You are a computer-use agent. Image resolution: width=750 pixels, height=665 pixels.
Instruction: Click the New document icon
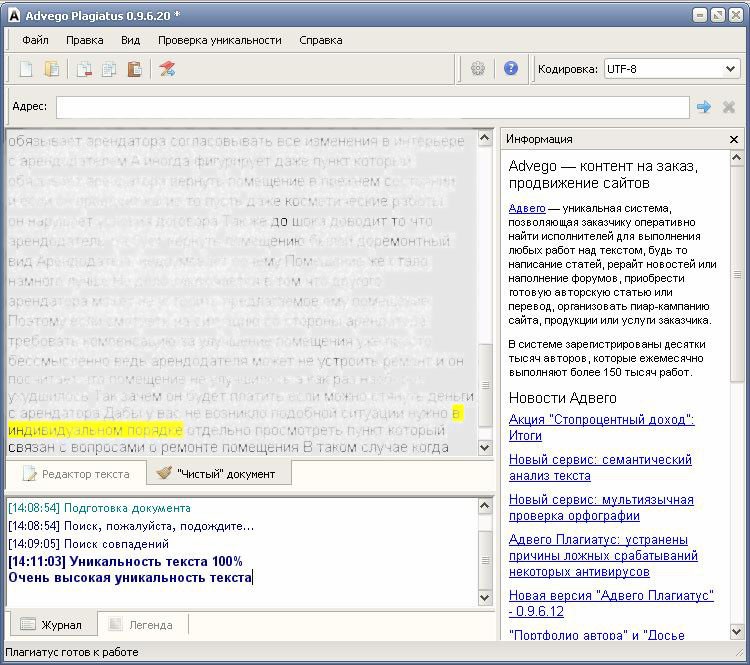27,69
